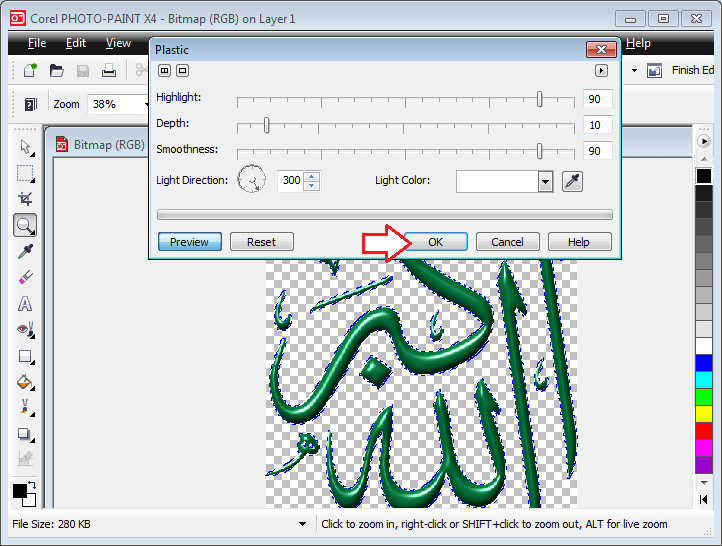Image resolution: width=722 pixels, height=546 pixels.
Task: Open the Light Color dropdown
Action: [x=545, y=181]
